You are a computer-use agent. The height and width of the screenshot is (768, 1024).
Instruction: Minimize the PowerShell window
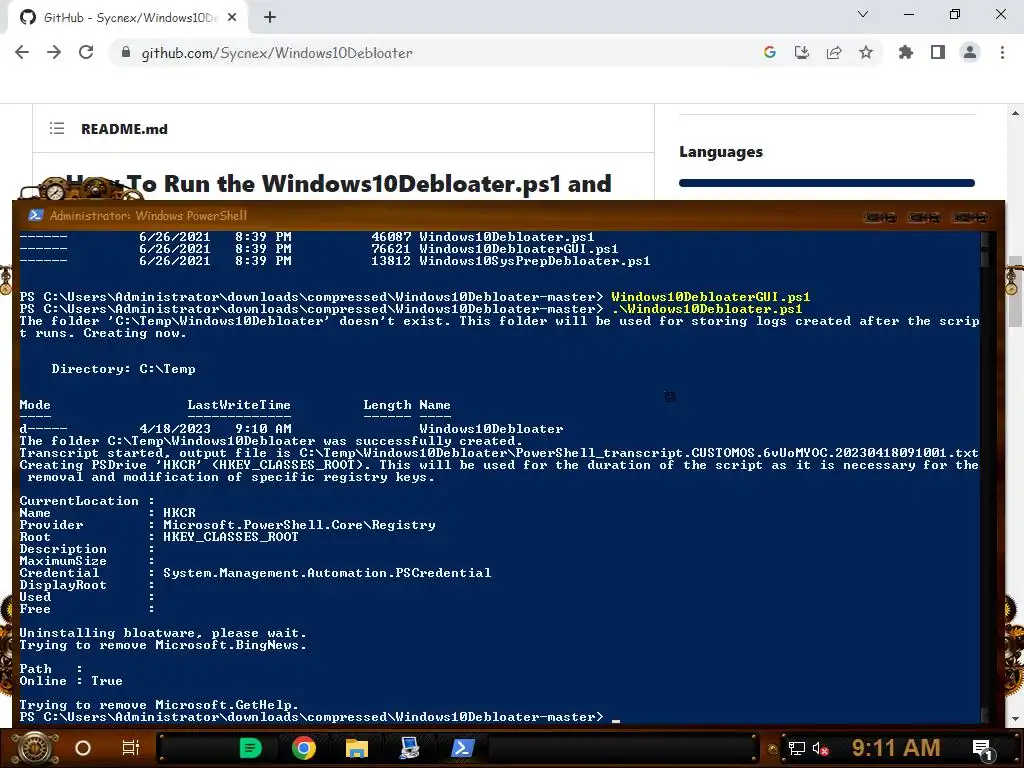click(880, 217)
